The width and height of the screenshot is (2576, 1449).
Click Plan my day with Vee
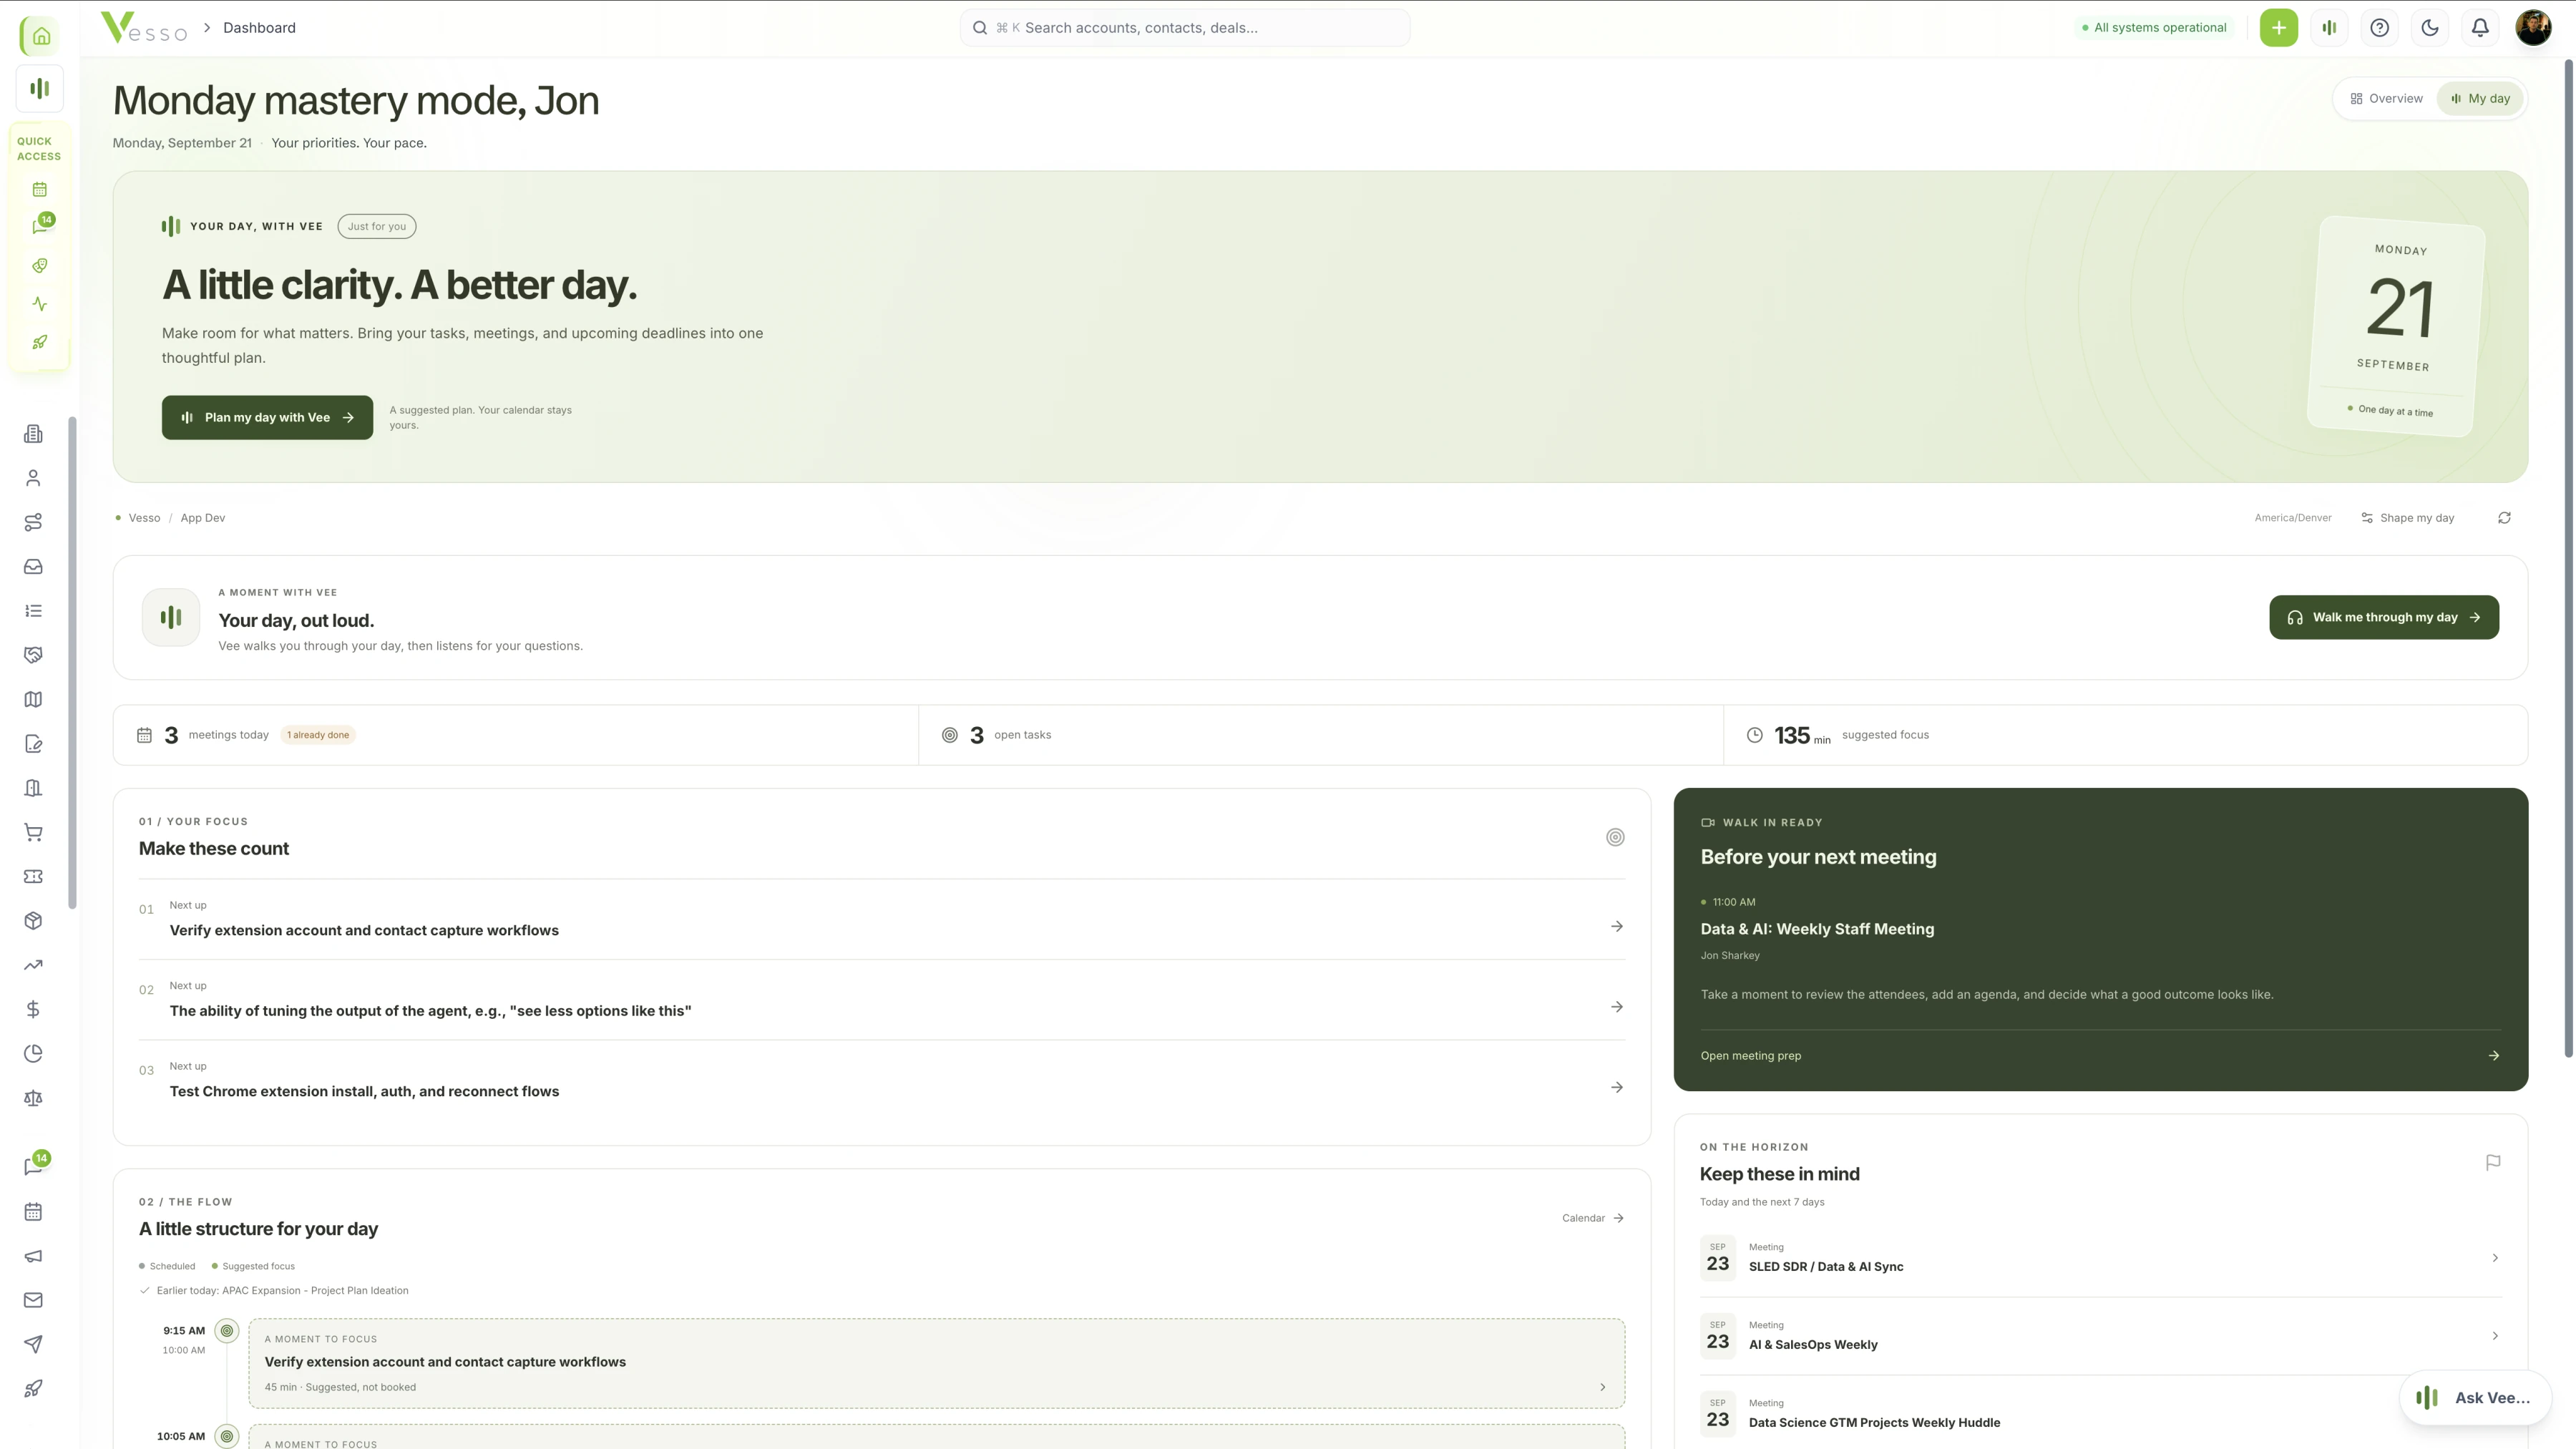[x=267, y=418]
